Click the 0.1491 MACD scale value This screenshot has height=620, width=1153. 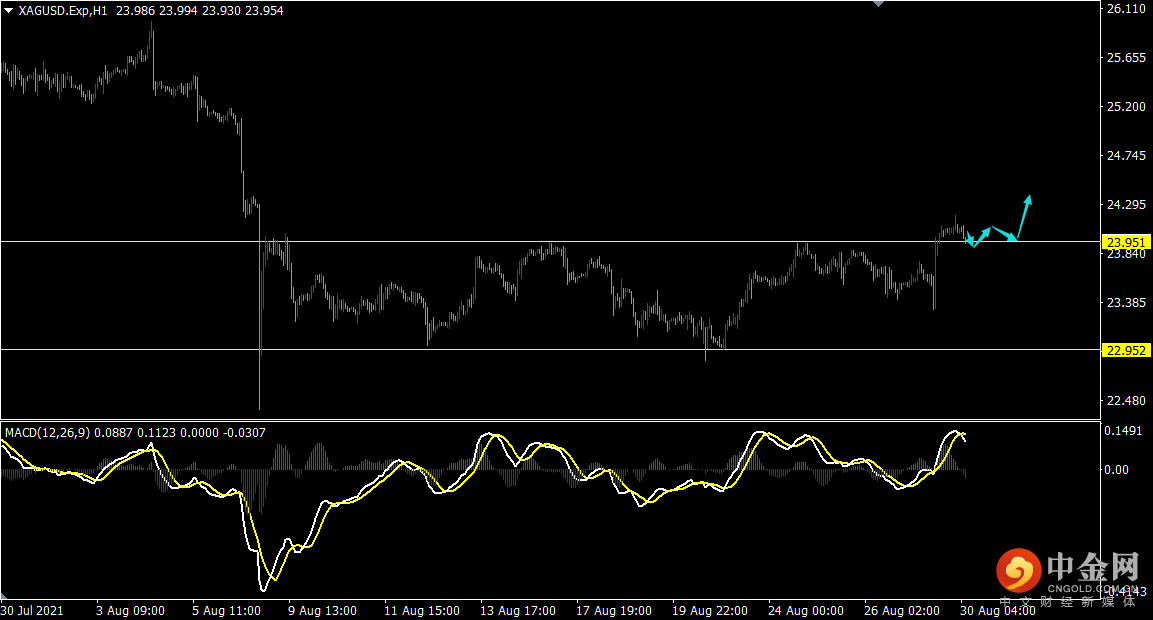1123,431
